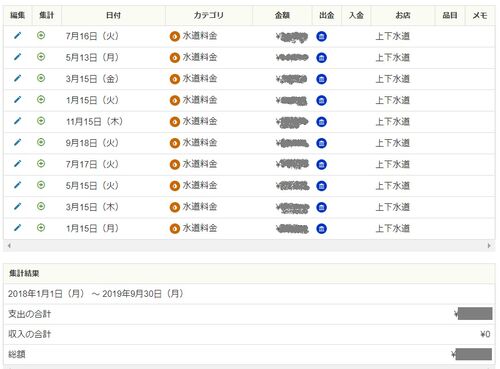Toggle aggregate icon on 1月15日 (火) row
The width and height of the screenshot is (500, 369).
[41, 100]
